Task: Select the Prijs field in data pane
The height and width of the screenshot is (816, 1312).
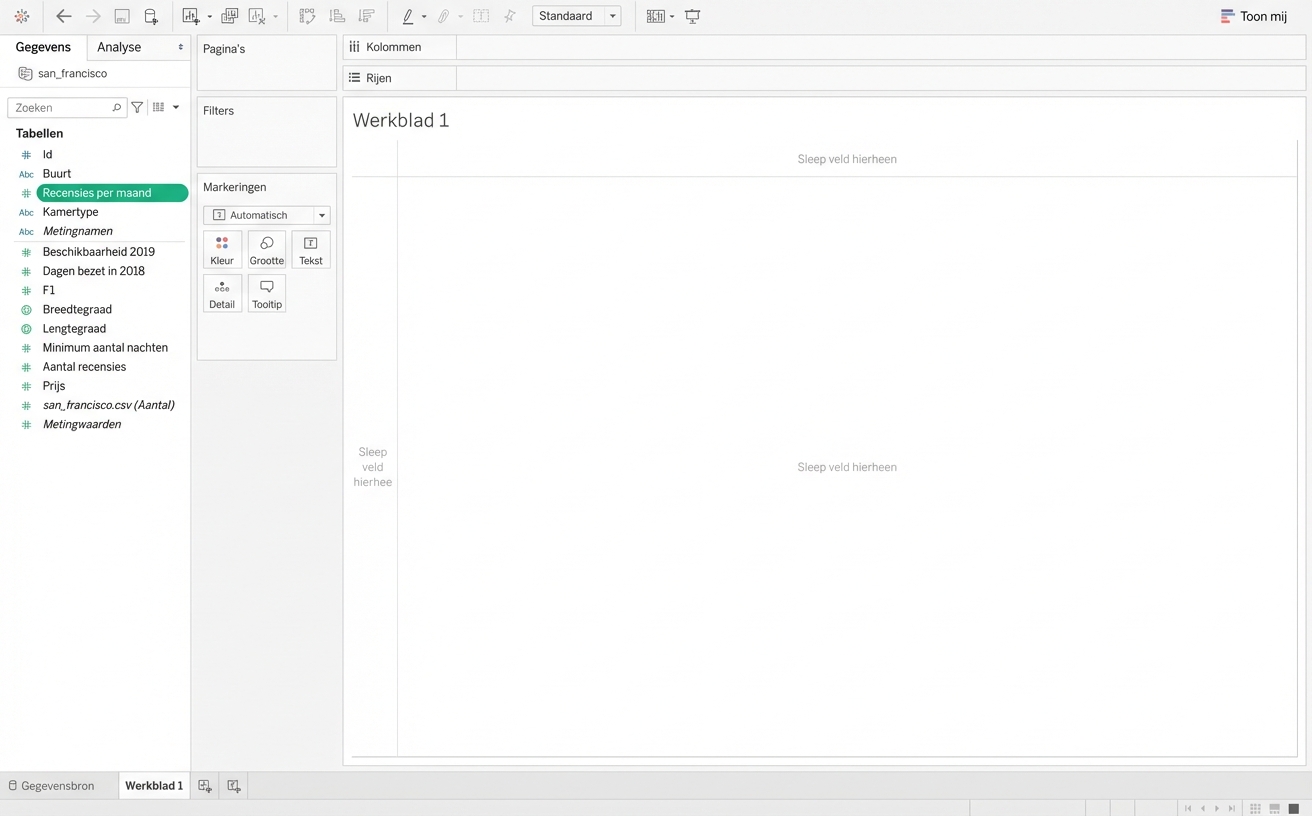Action: coord(54,386)
